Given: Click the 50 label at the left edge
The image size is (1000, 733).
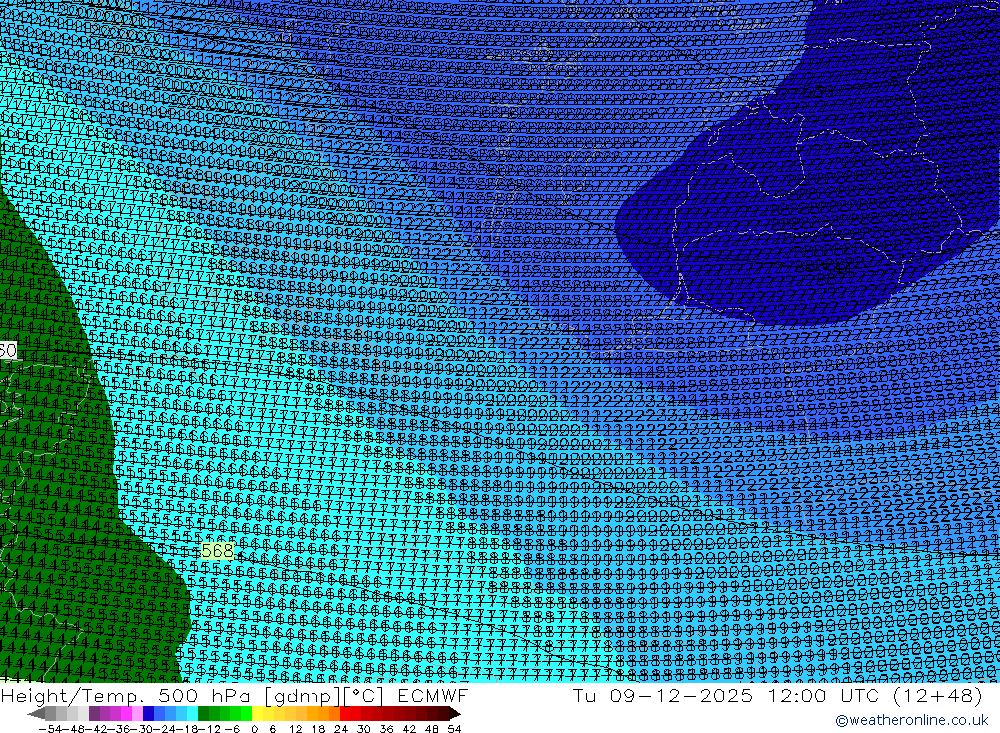Looking at the screenshot, I should click(8, 350).
